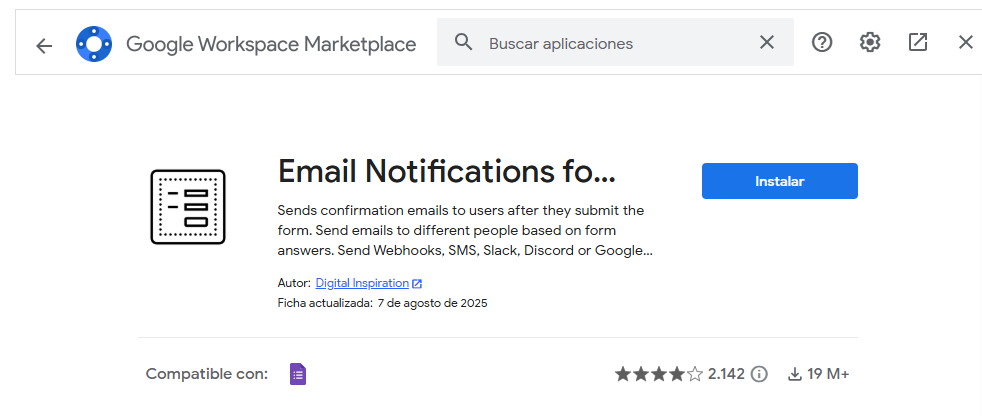This screenshot has width=982, height=416.
Task: Click the Email Notifications form app icon
Action: [188, 207]
